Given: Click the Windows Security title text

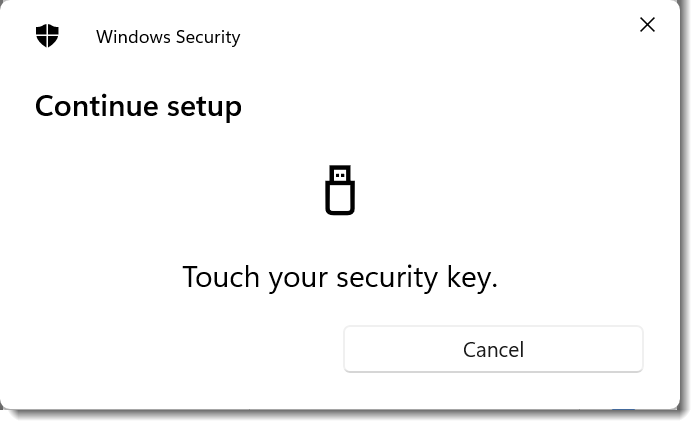Looking at the screenshot, I should tap(168, 37).
